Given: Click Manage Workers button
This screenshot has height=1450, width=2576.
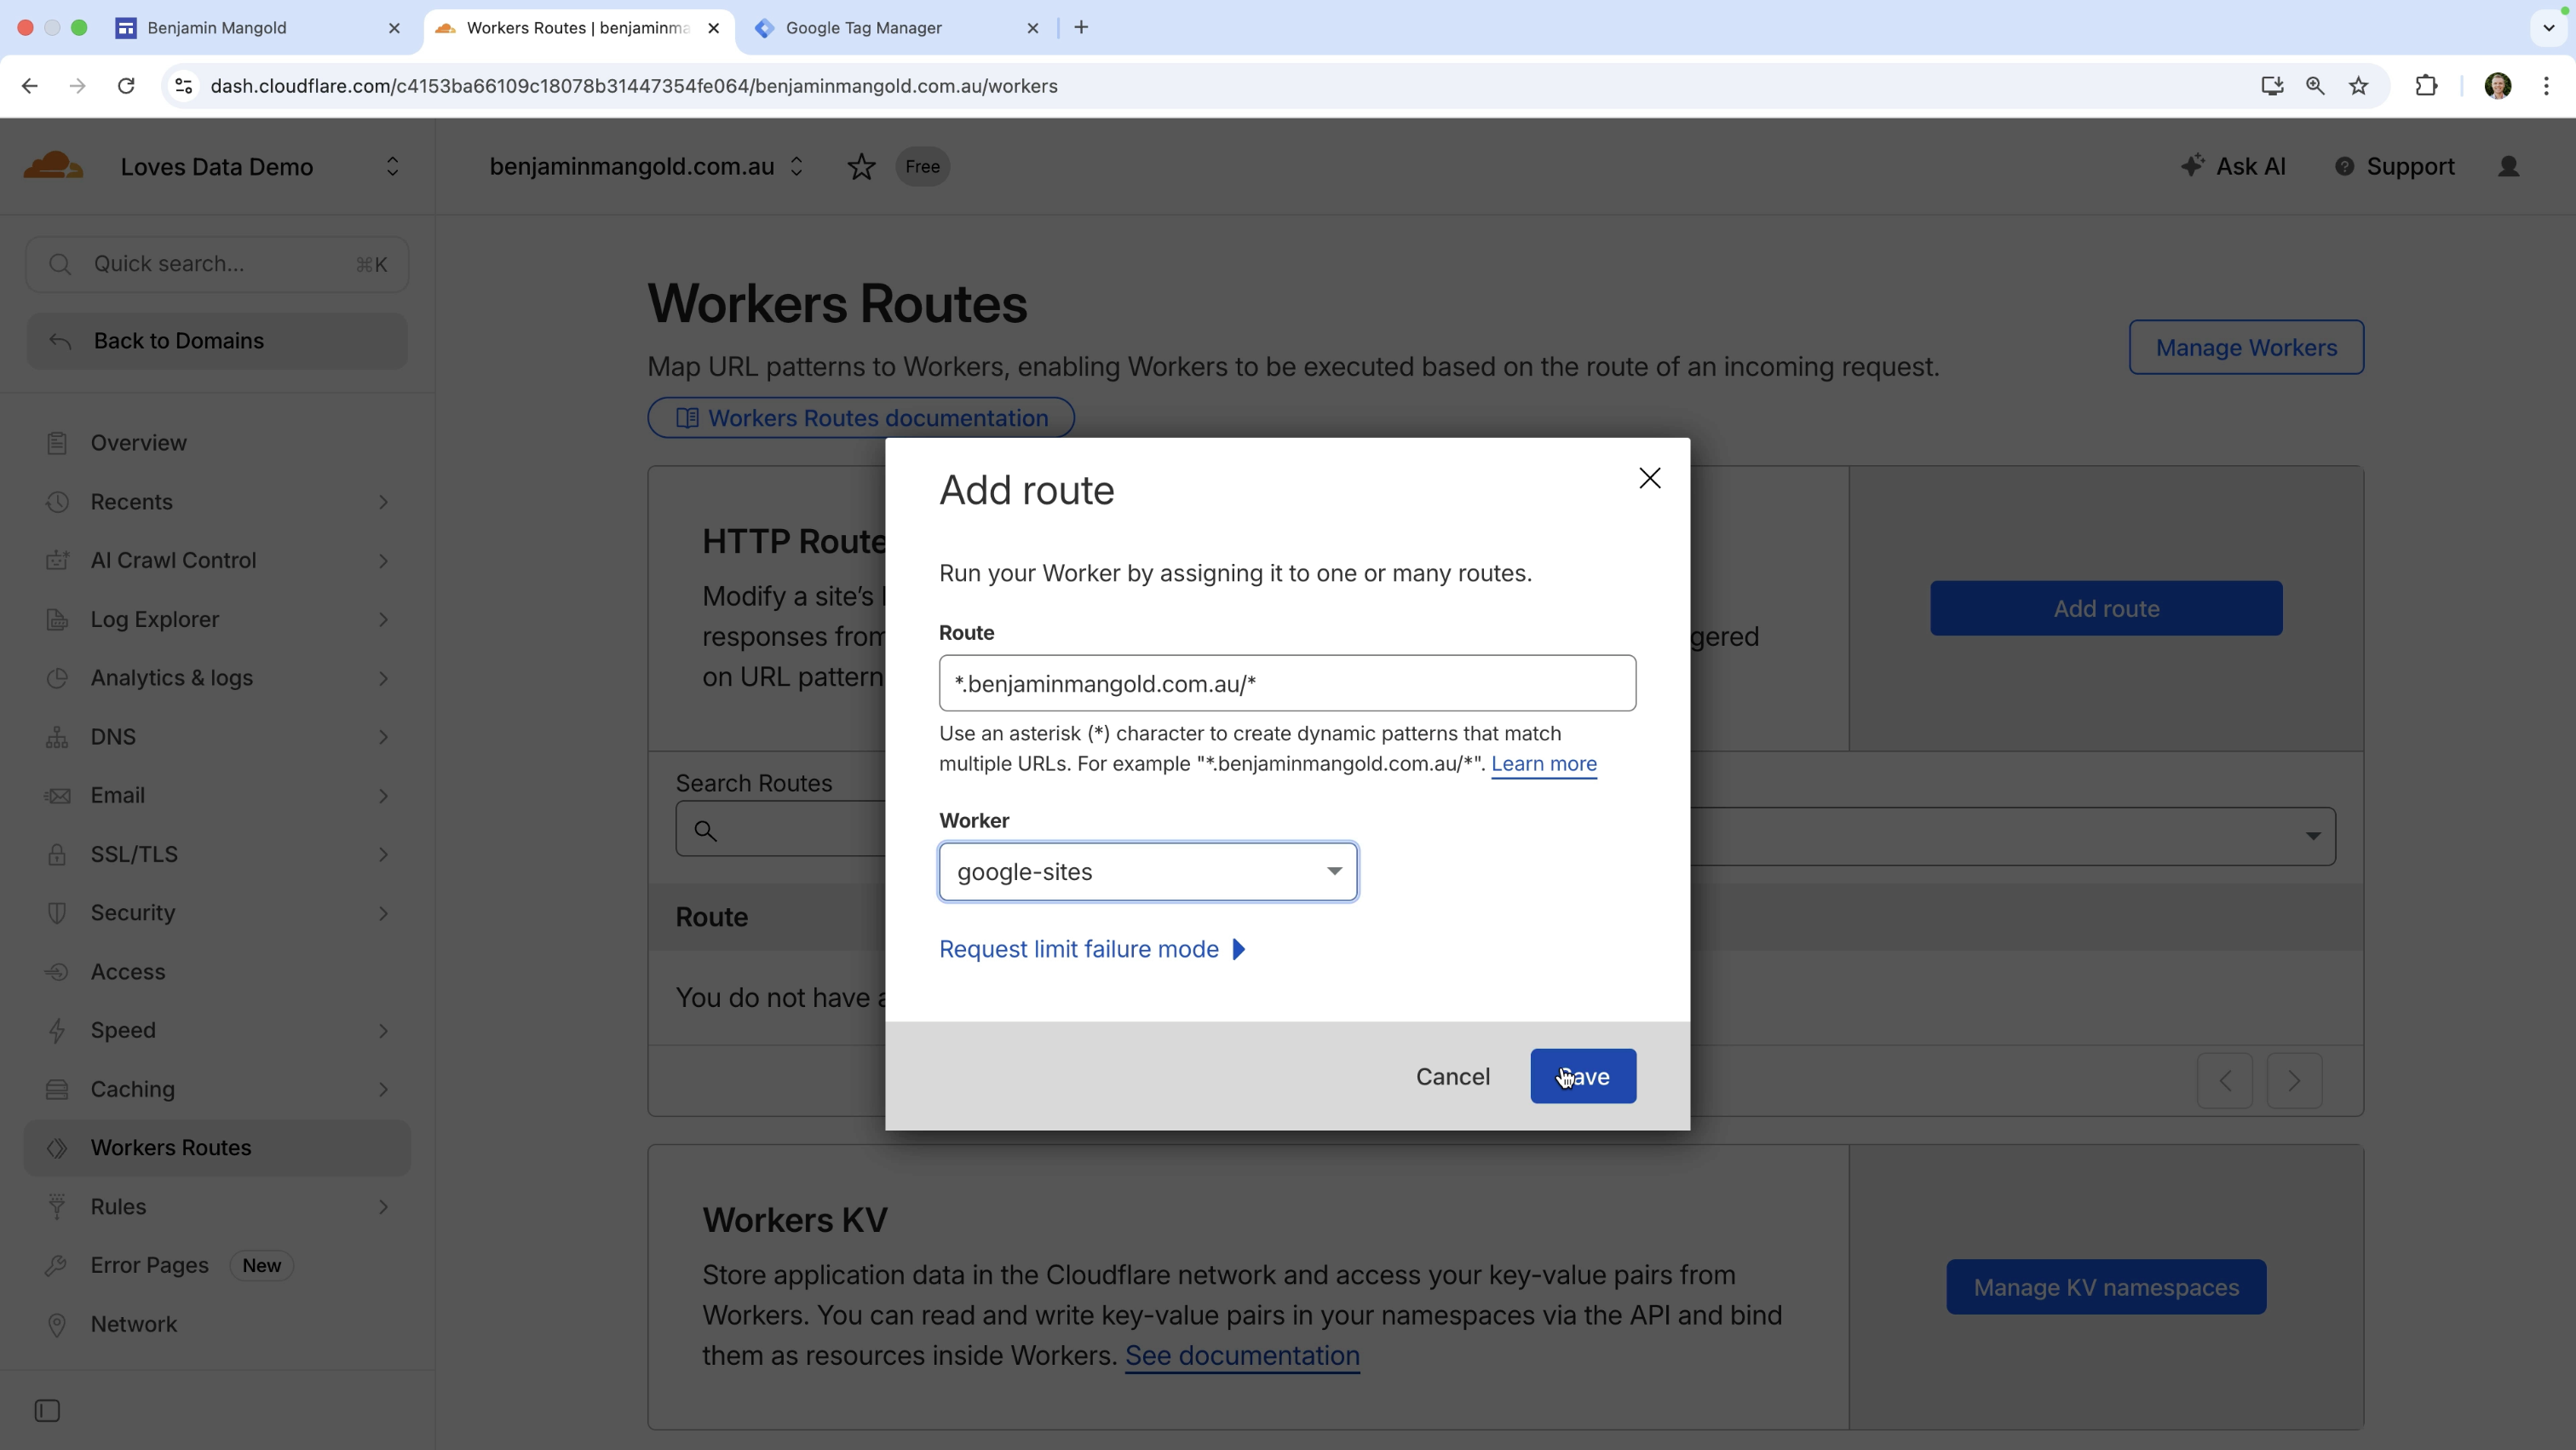Looking at the screenshot, I should [2246, 347].
